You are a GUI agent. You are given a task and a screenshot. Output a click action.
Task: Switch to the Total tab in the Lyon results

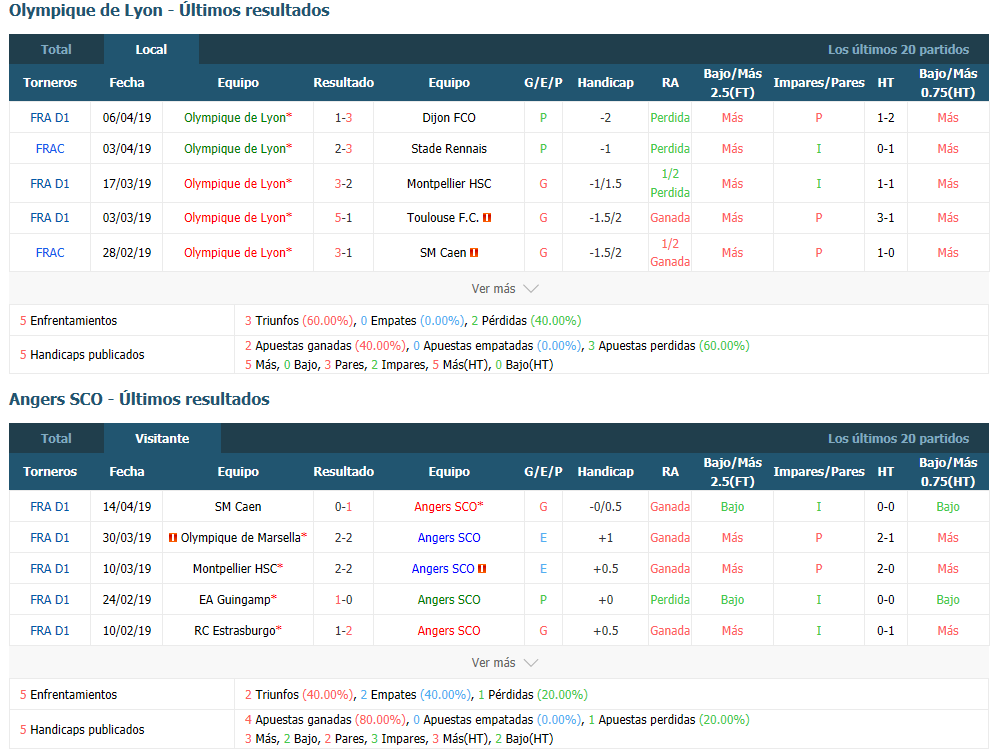point(56,50)
